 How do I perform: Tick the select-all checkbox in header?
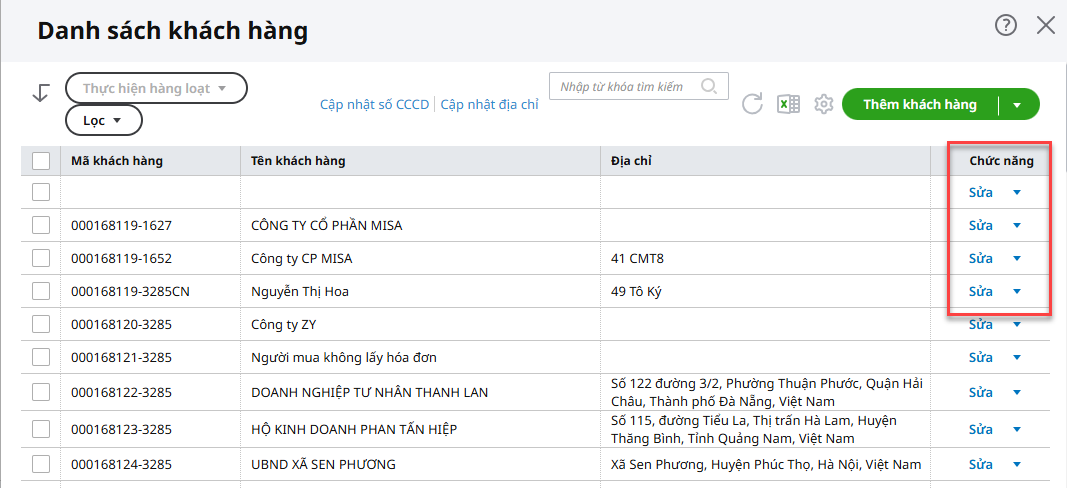tap(41, 161)
